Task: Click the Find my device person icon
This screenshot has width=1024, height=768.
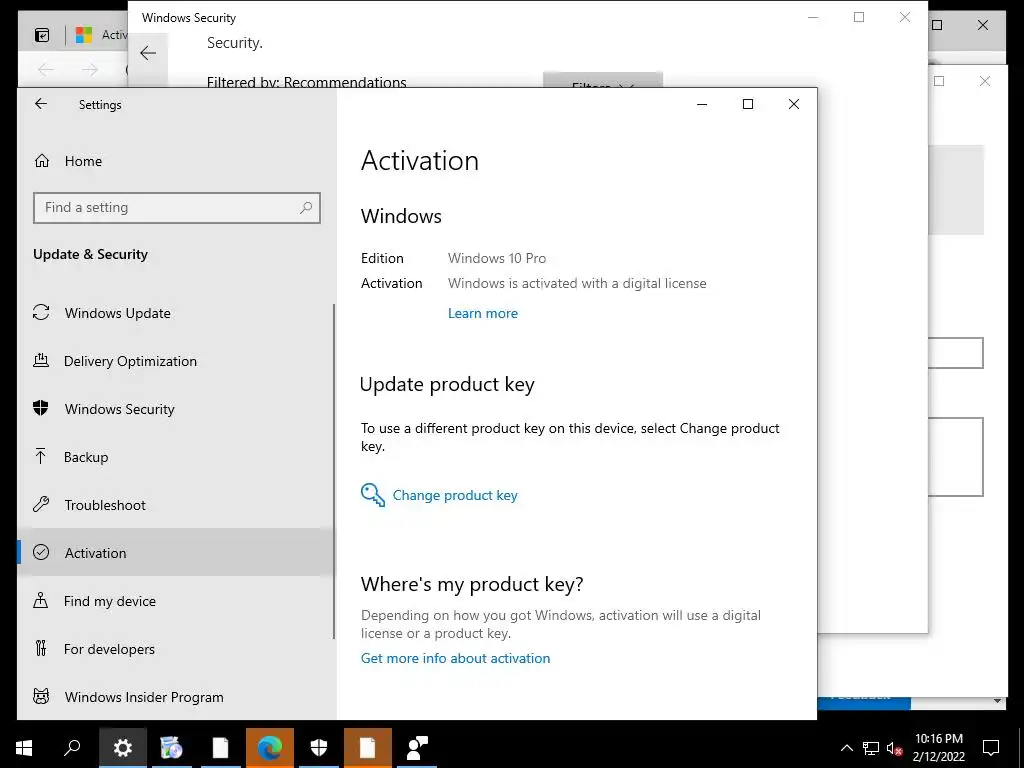Action: coord(40,600)
